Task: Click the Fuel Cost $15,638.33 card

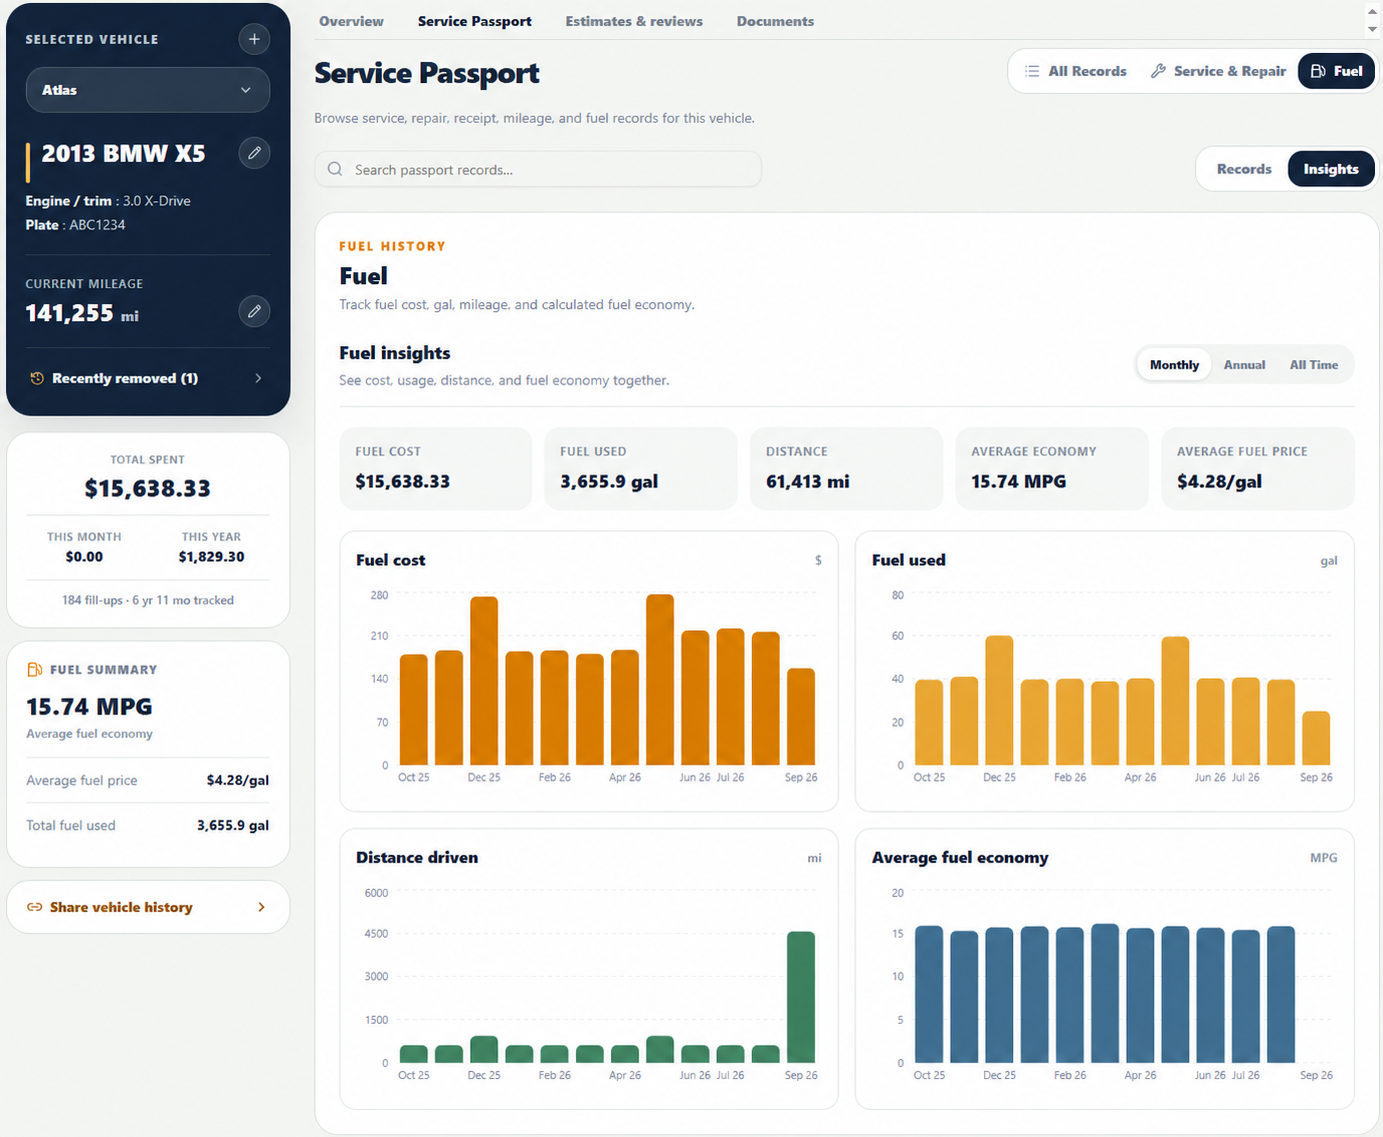Action: [436, 468]
